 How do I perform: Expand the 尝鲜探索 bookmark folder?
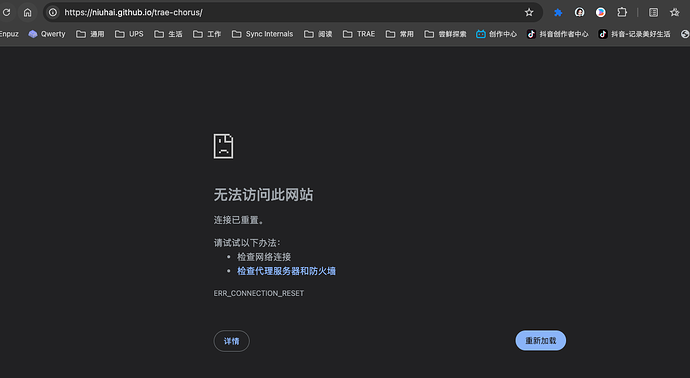pyautogui.click(x=445, y=34)
